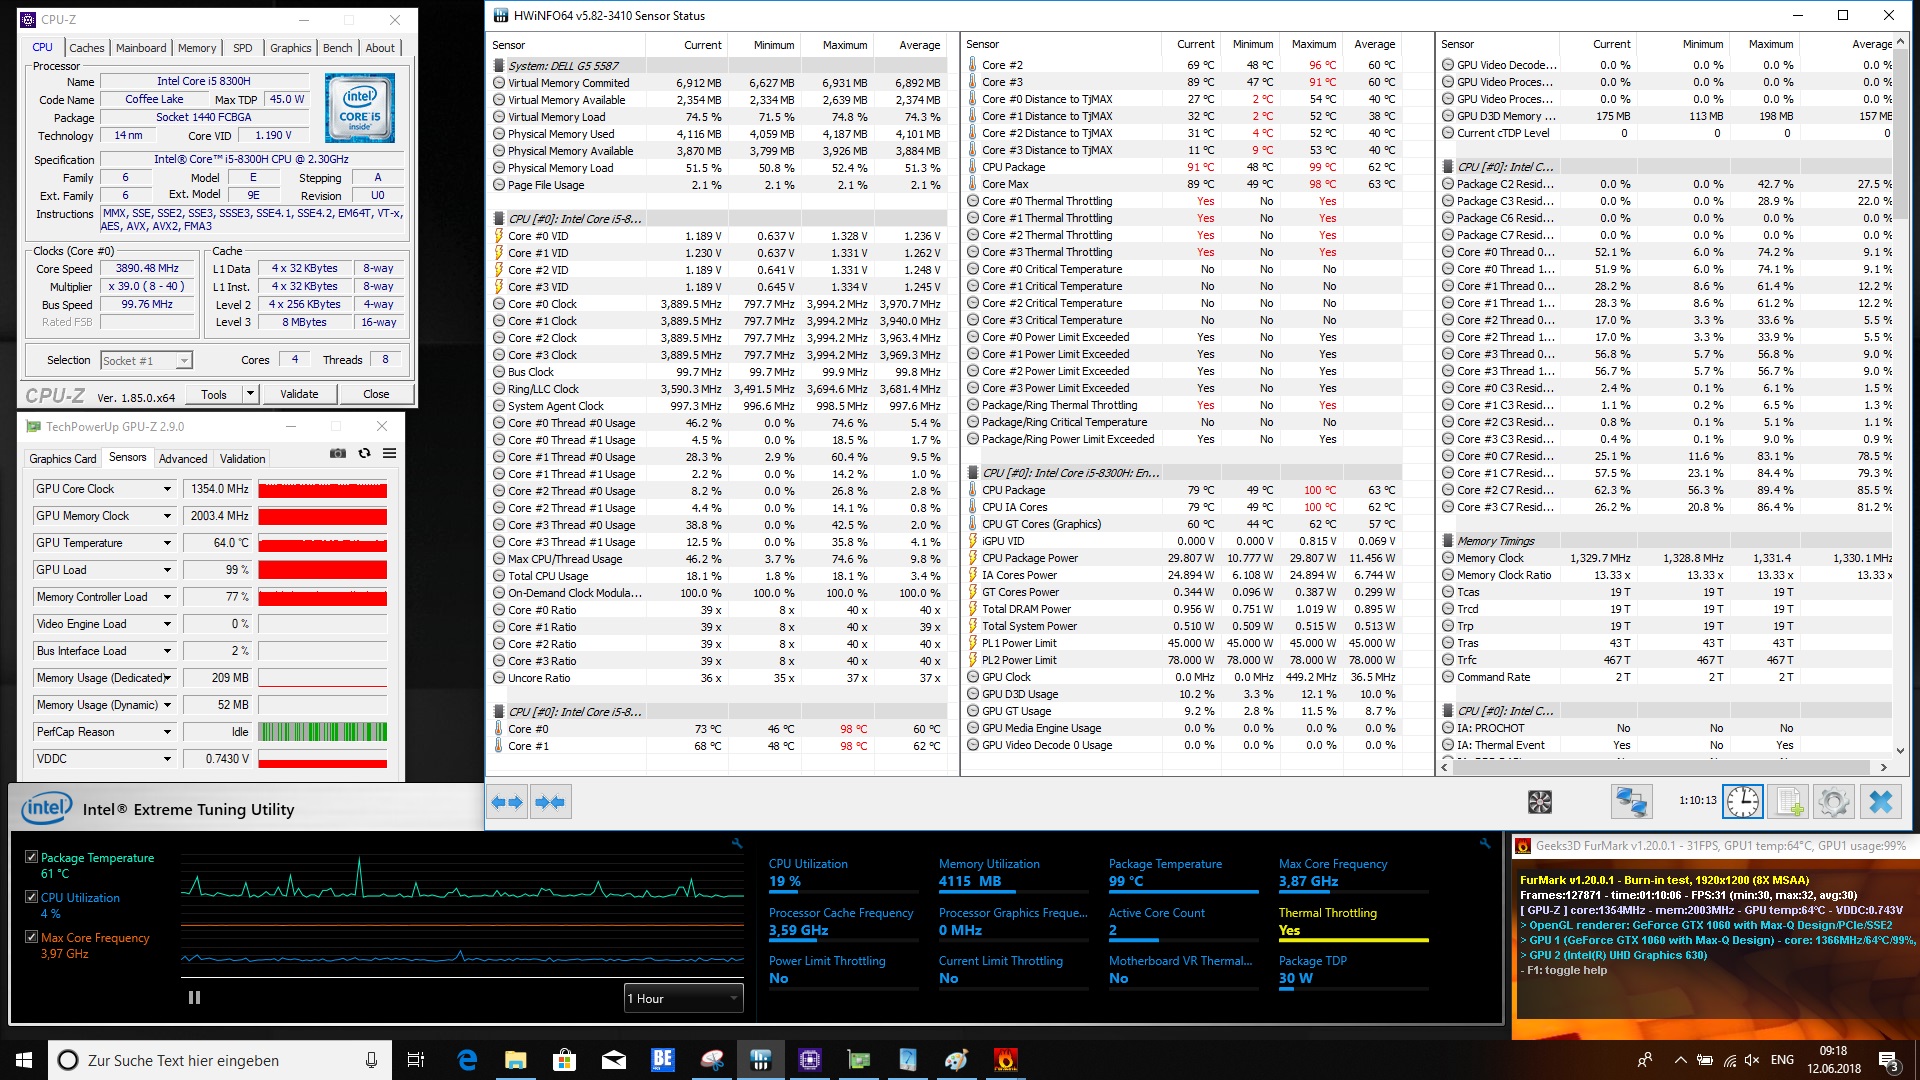Click the HWiNFO fan control icon
Viewport: 1920px width, 1080px height.
(1539, 802)
